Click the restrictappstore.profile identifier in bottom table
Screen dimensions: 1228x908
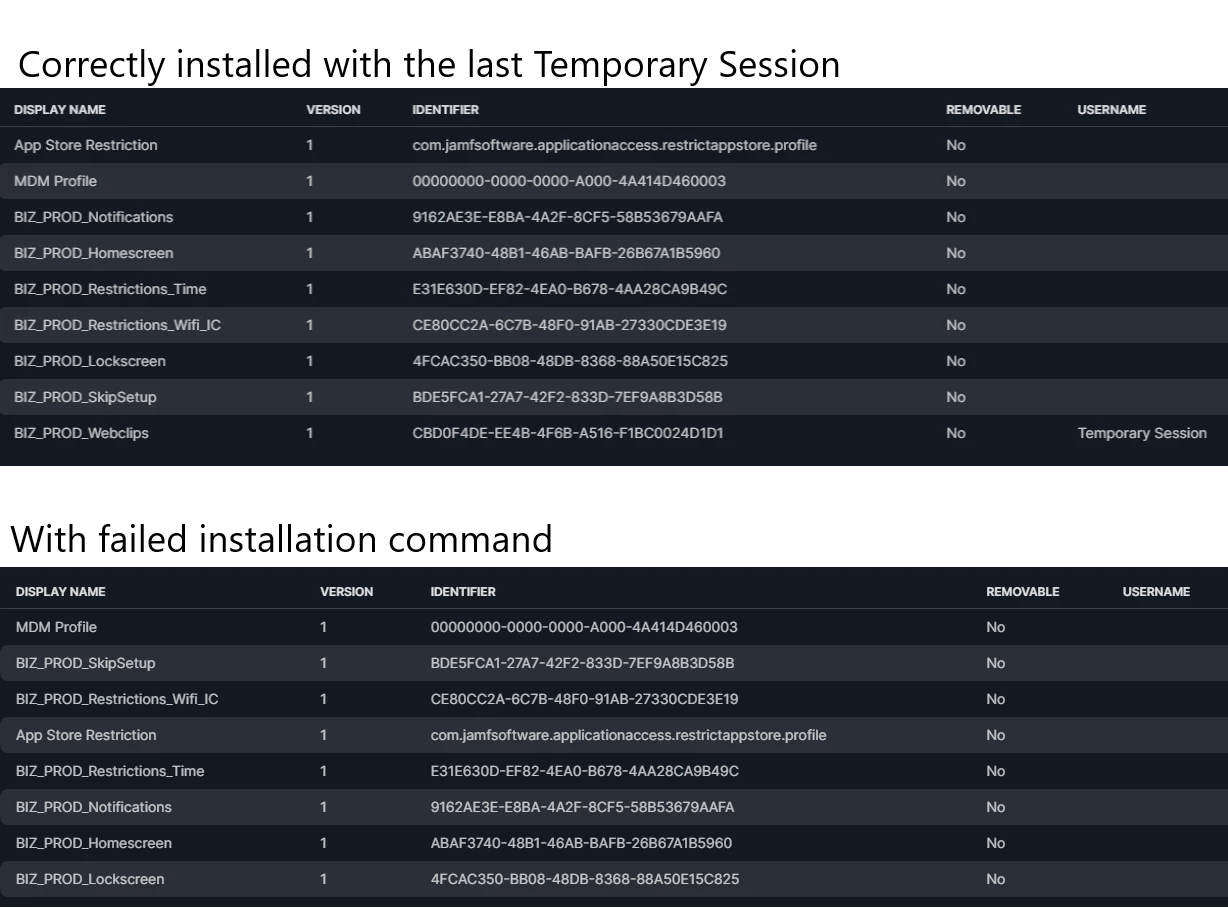coord(628,735)
